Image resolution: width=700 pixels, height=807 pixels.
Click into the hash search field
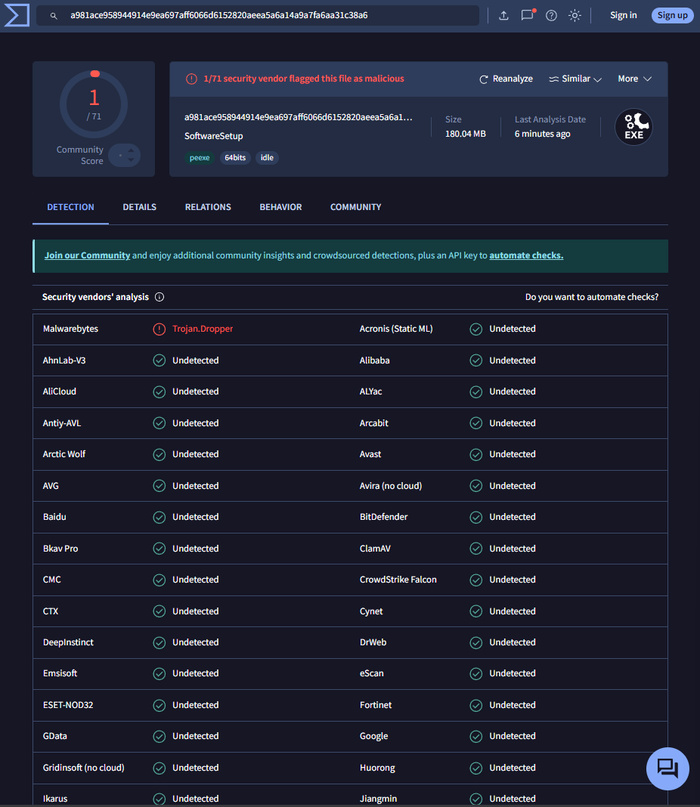coord(260,16)
